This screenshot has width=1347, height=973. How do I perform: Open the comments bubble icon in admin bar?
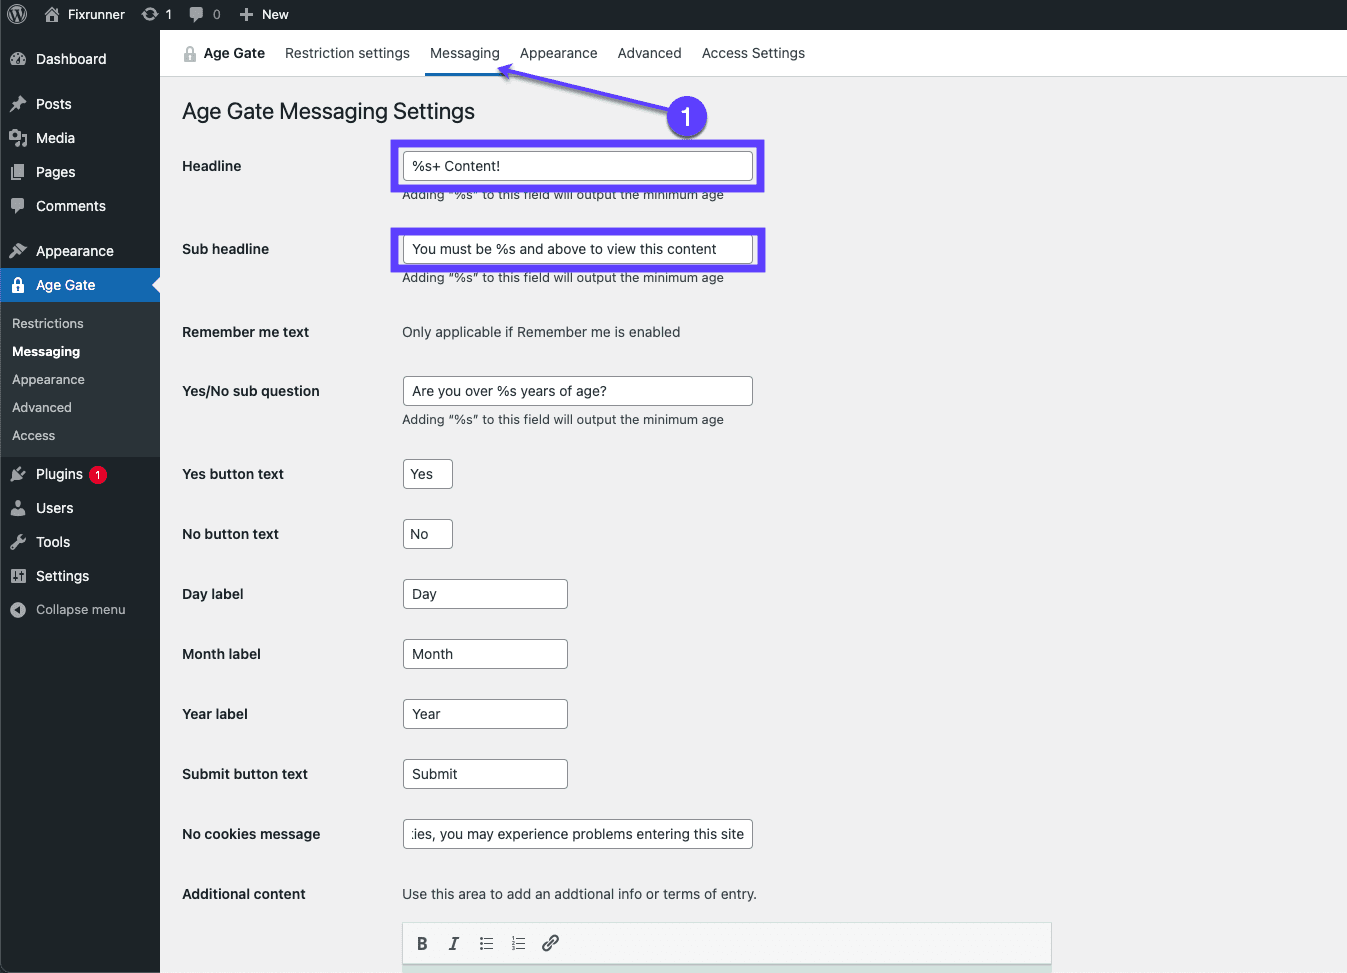coord(196,14)
